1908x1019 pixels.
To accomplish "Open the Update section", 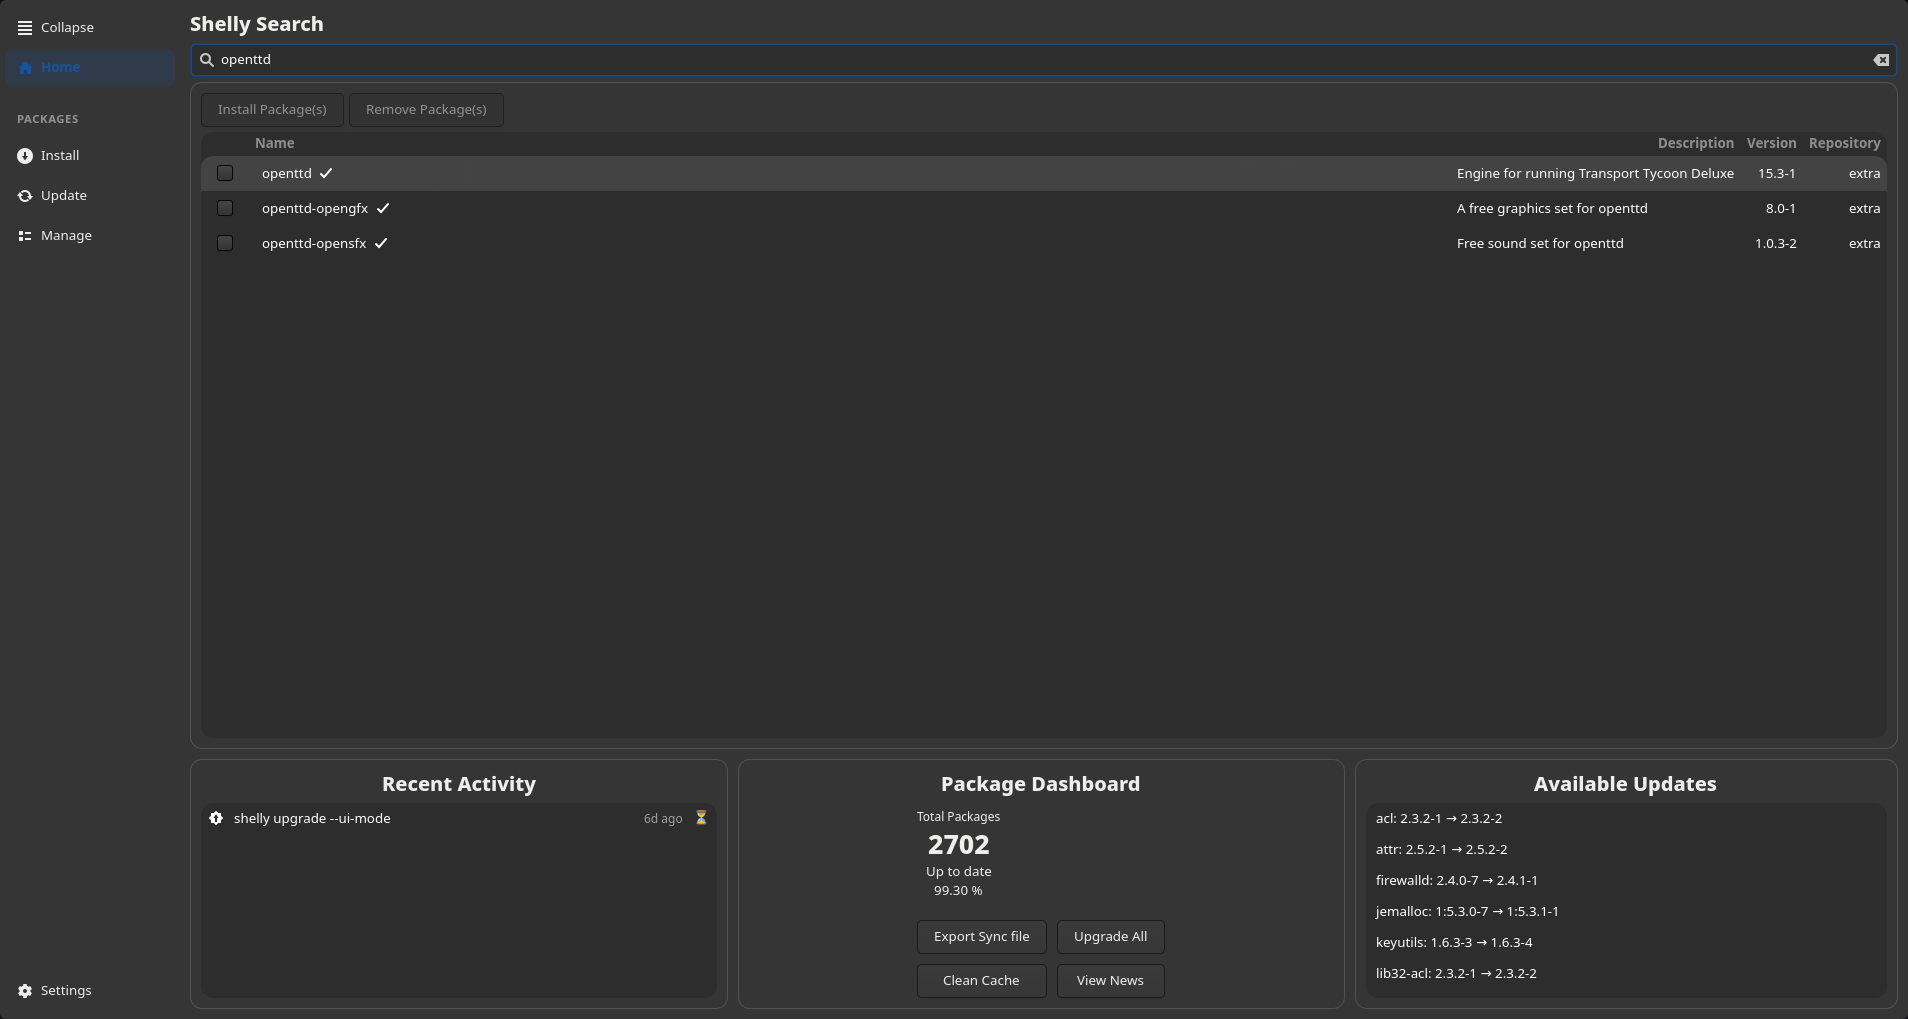I will (90, 196).
